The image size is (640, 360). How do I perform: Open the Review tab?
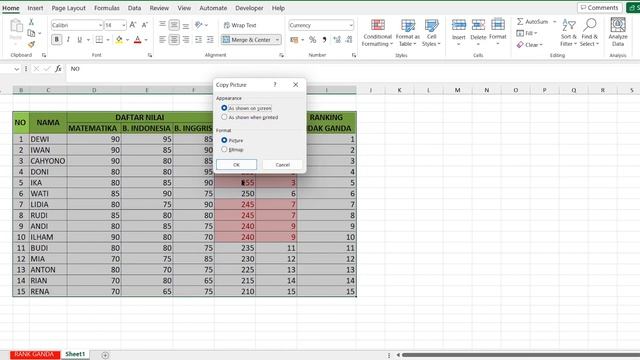click(159, 8)
